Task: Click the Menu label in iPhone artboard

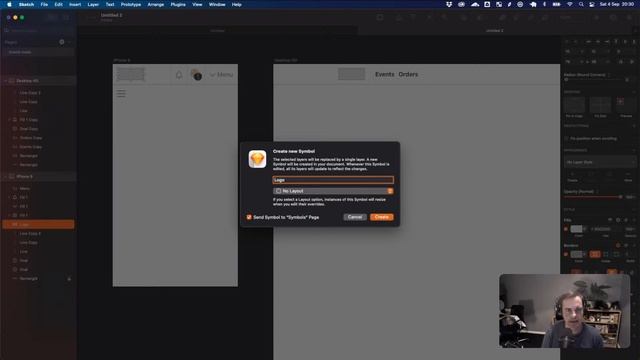Action: 225,75
